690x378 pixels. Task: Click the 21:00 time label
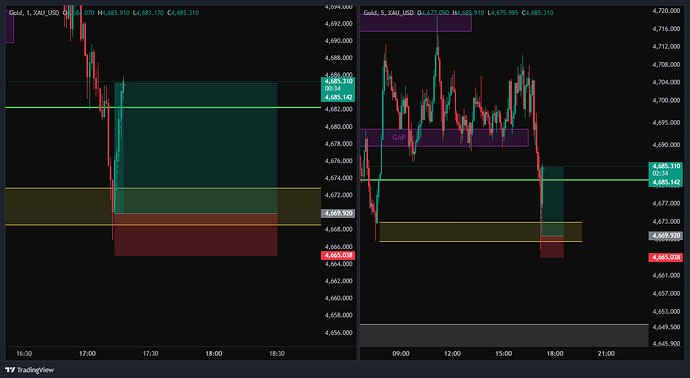(x=606, y=353)
